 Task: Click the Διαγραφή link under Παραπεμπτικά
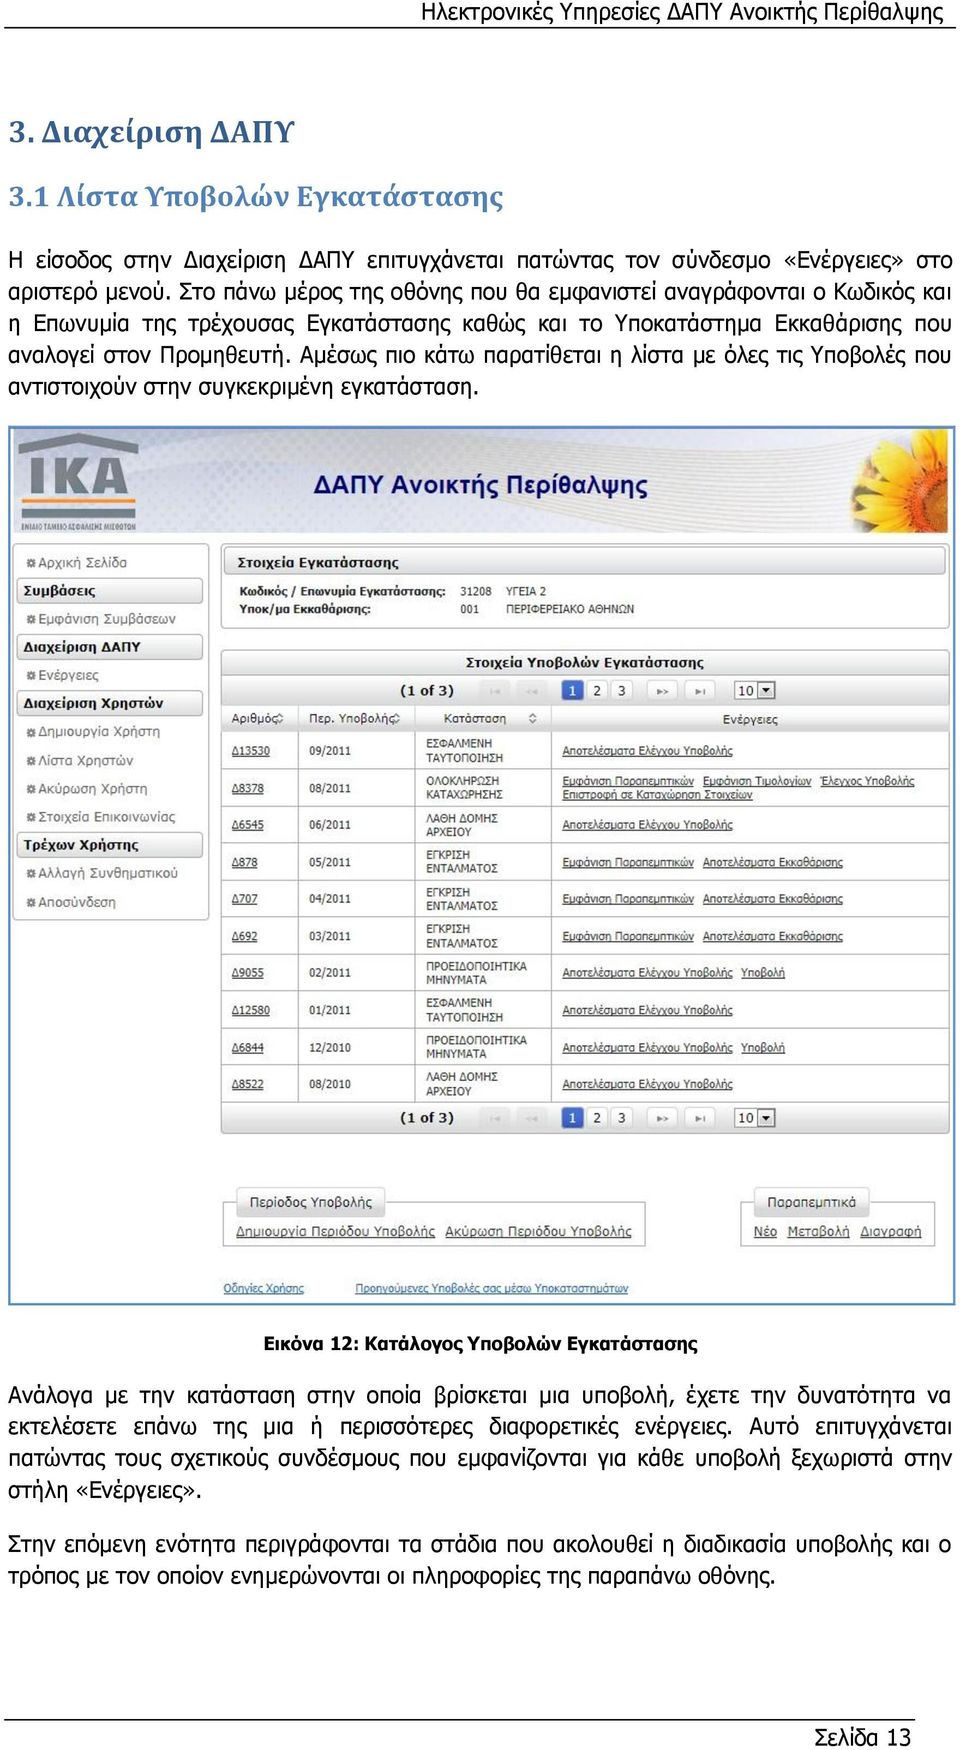point(891,1232)
